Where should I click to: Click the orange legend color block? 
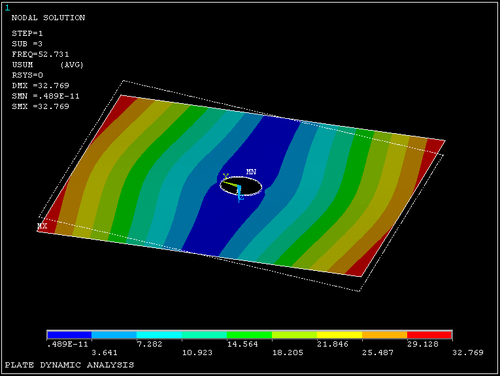pyautogui.click(x=385, y=335)
